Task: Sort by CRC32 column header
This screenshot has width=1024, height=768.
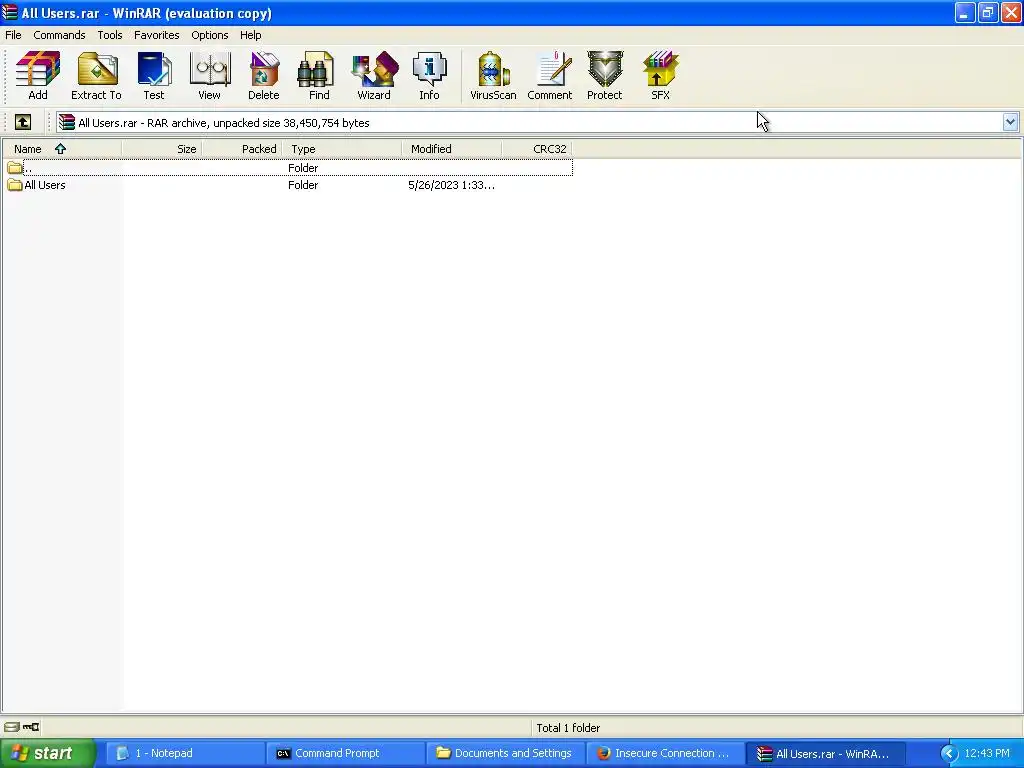Action: coord(537,149)
